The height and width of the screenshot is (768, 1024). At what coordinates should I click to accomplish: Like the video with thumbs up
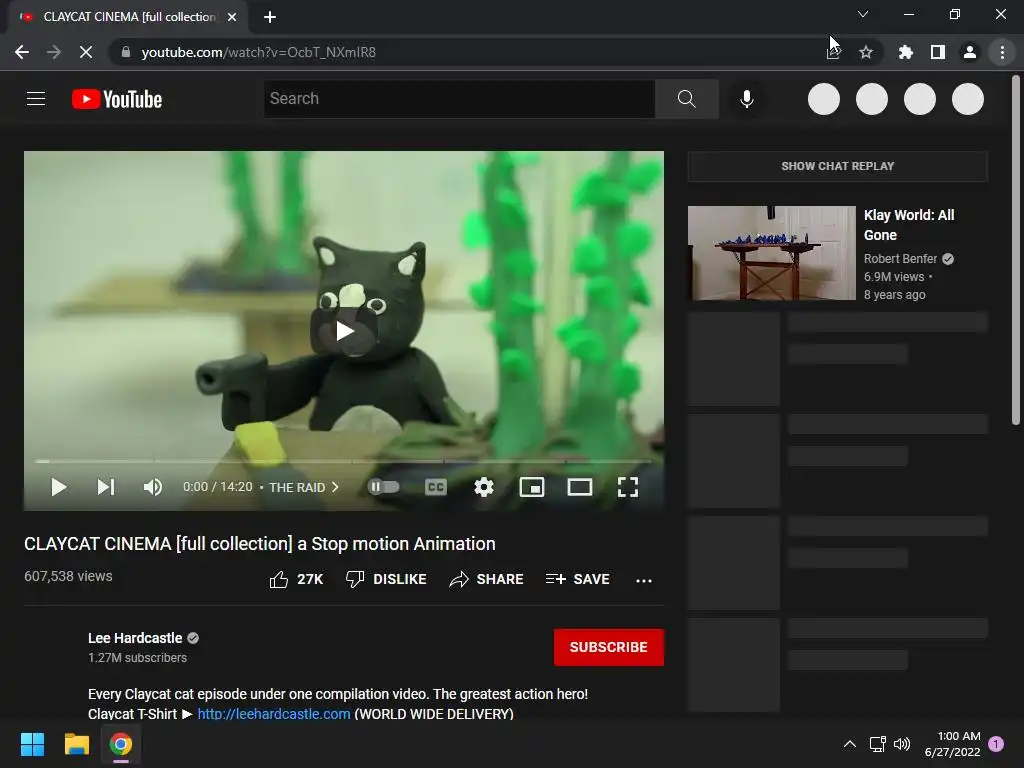point(296,579)
